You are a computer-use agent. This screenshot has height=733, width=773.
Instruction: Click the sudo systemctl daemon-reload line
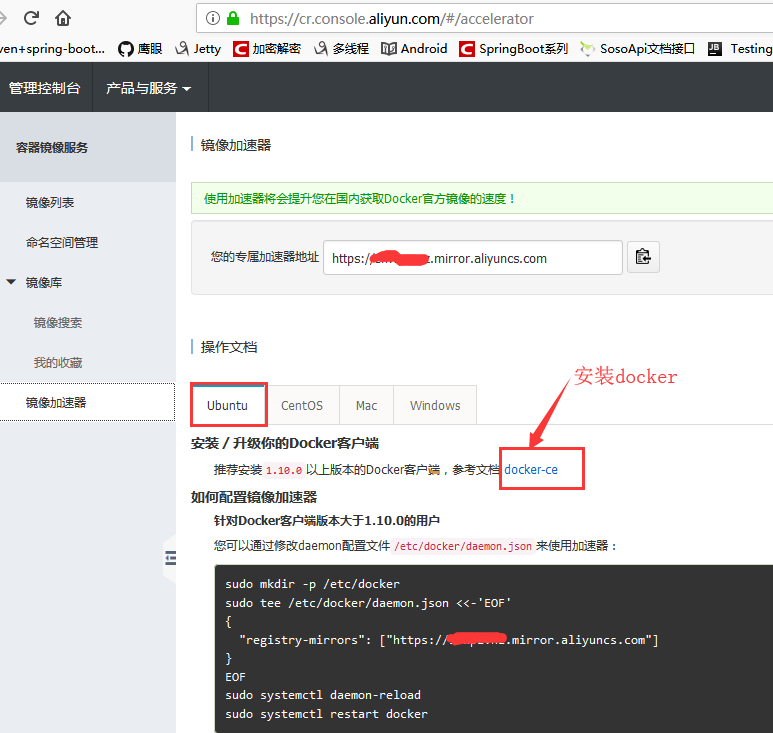(323, 695)
